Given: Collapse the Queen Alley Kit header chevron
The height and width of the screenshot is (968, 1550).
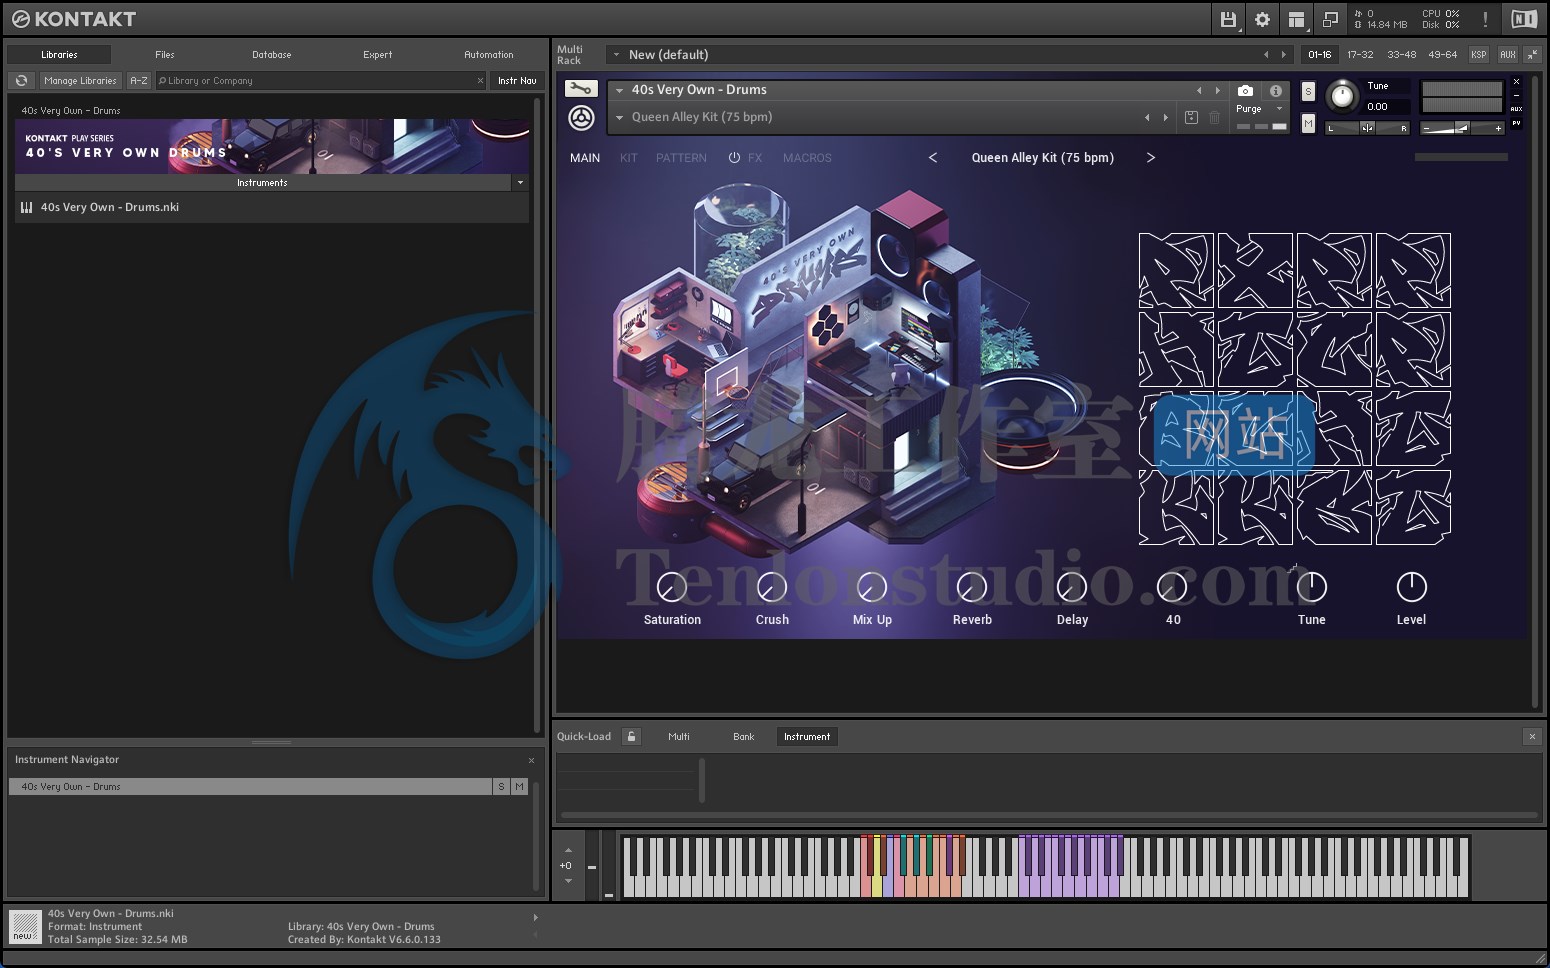Looking at the screenshot, I should (620, 116).
